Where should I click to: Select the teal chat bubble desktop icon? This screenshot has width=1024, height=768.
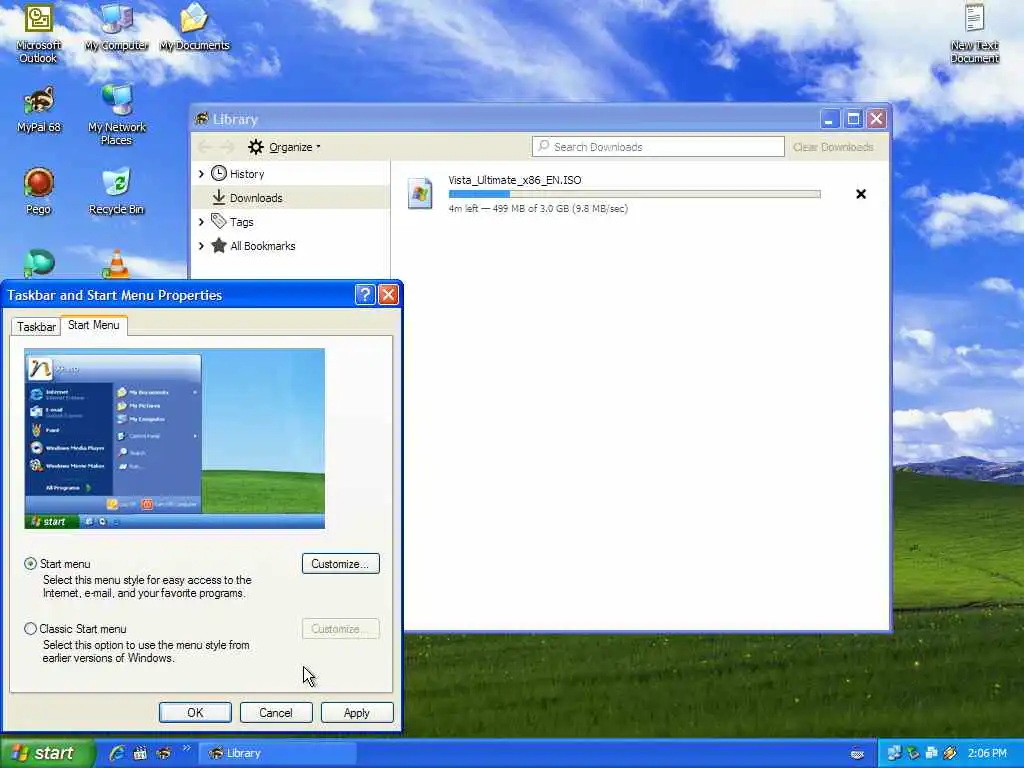point(39,264)
